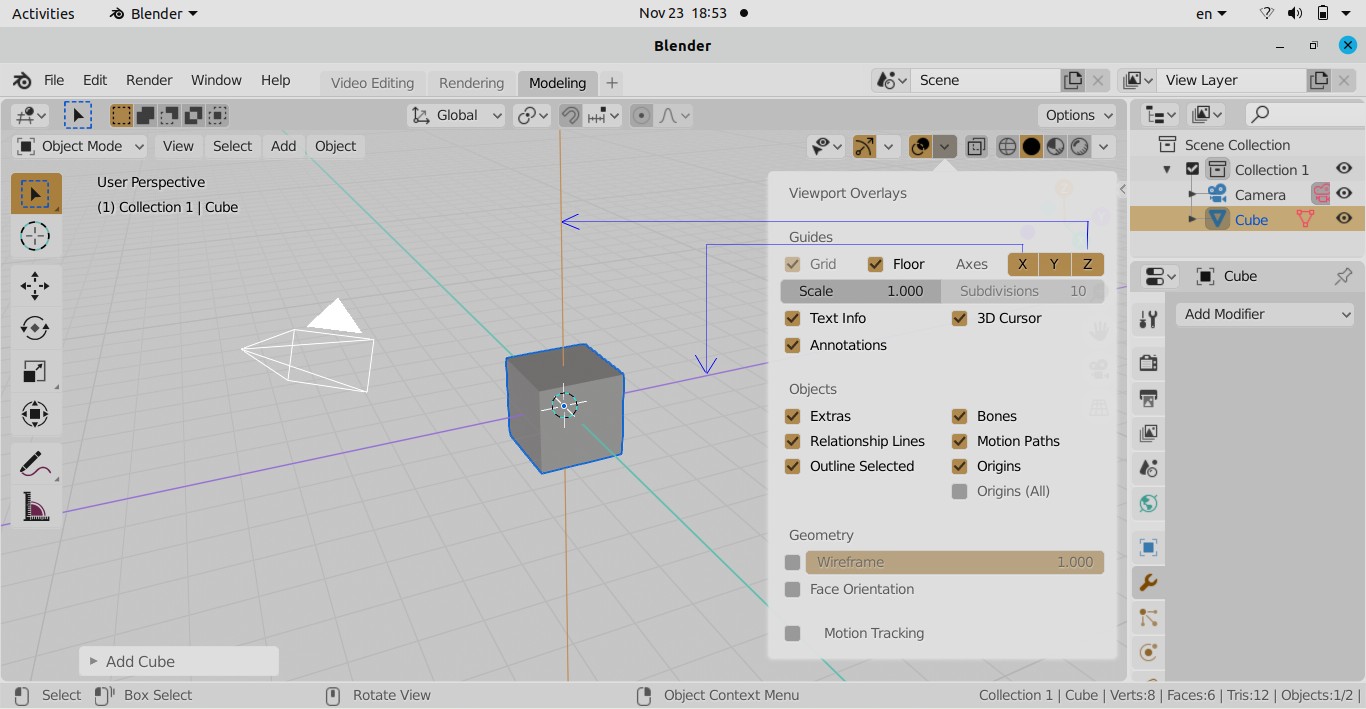The width and height of the screenshot is (1366, 709).
Task: Activate the Annotate pen tool
Action: tap(35, 464)
